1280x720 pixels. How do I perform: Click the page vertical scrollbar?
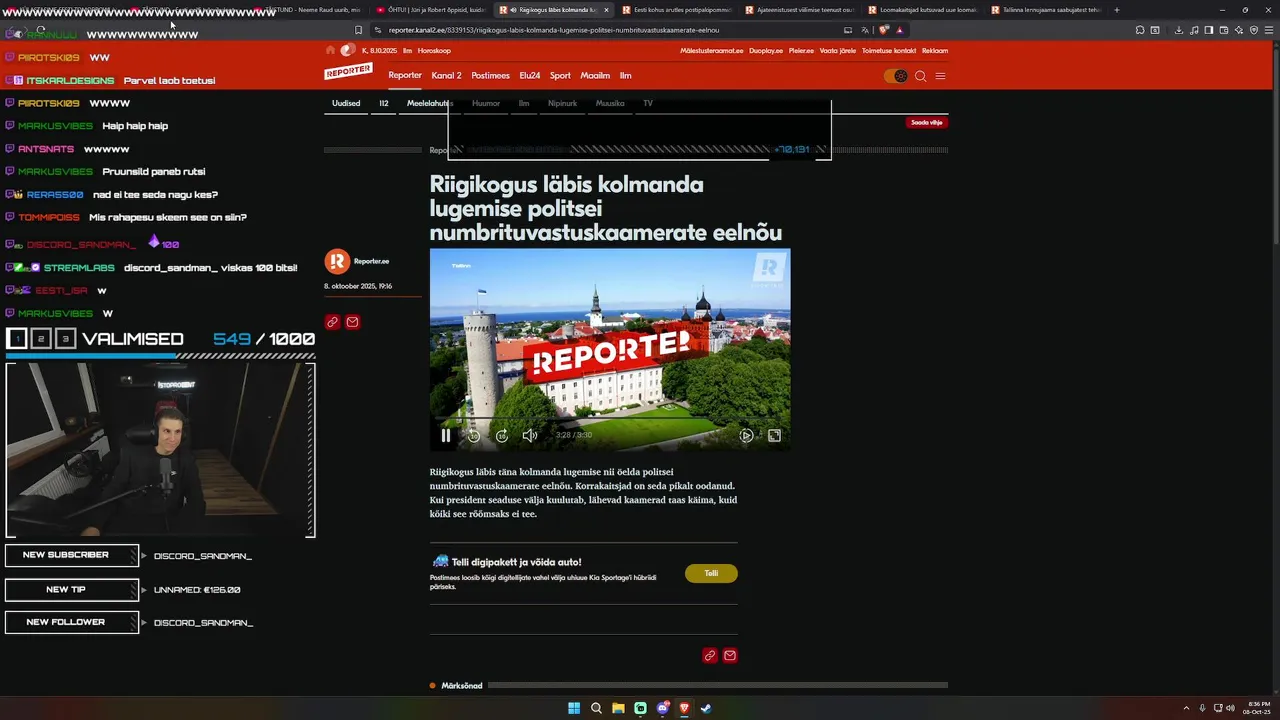(x=1275, y=145)
